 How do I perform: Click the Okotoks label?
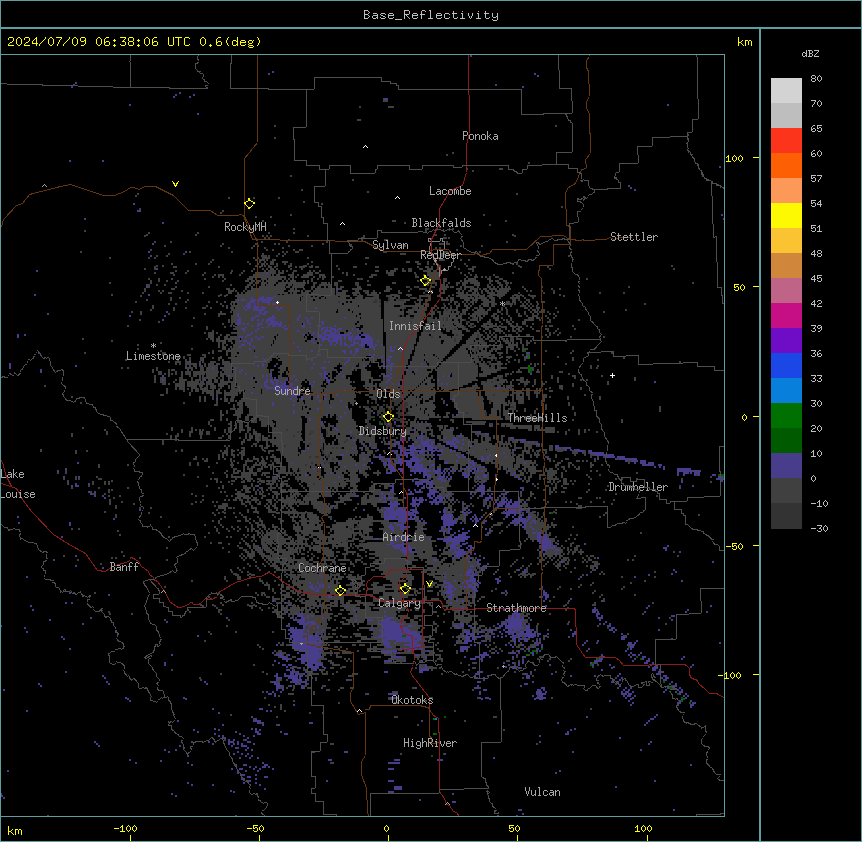coord(412,700)
